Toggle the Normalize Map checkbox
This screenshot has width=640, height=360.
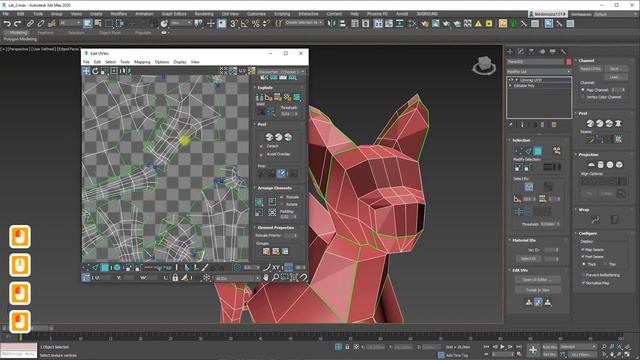583,283
